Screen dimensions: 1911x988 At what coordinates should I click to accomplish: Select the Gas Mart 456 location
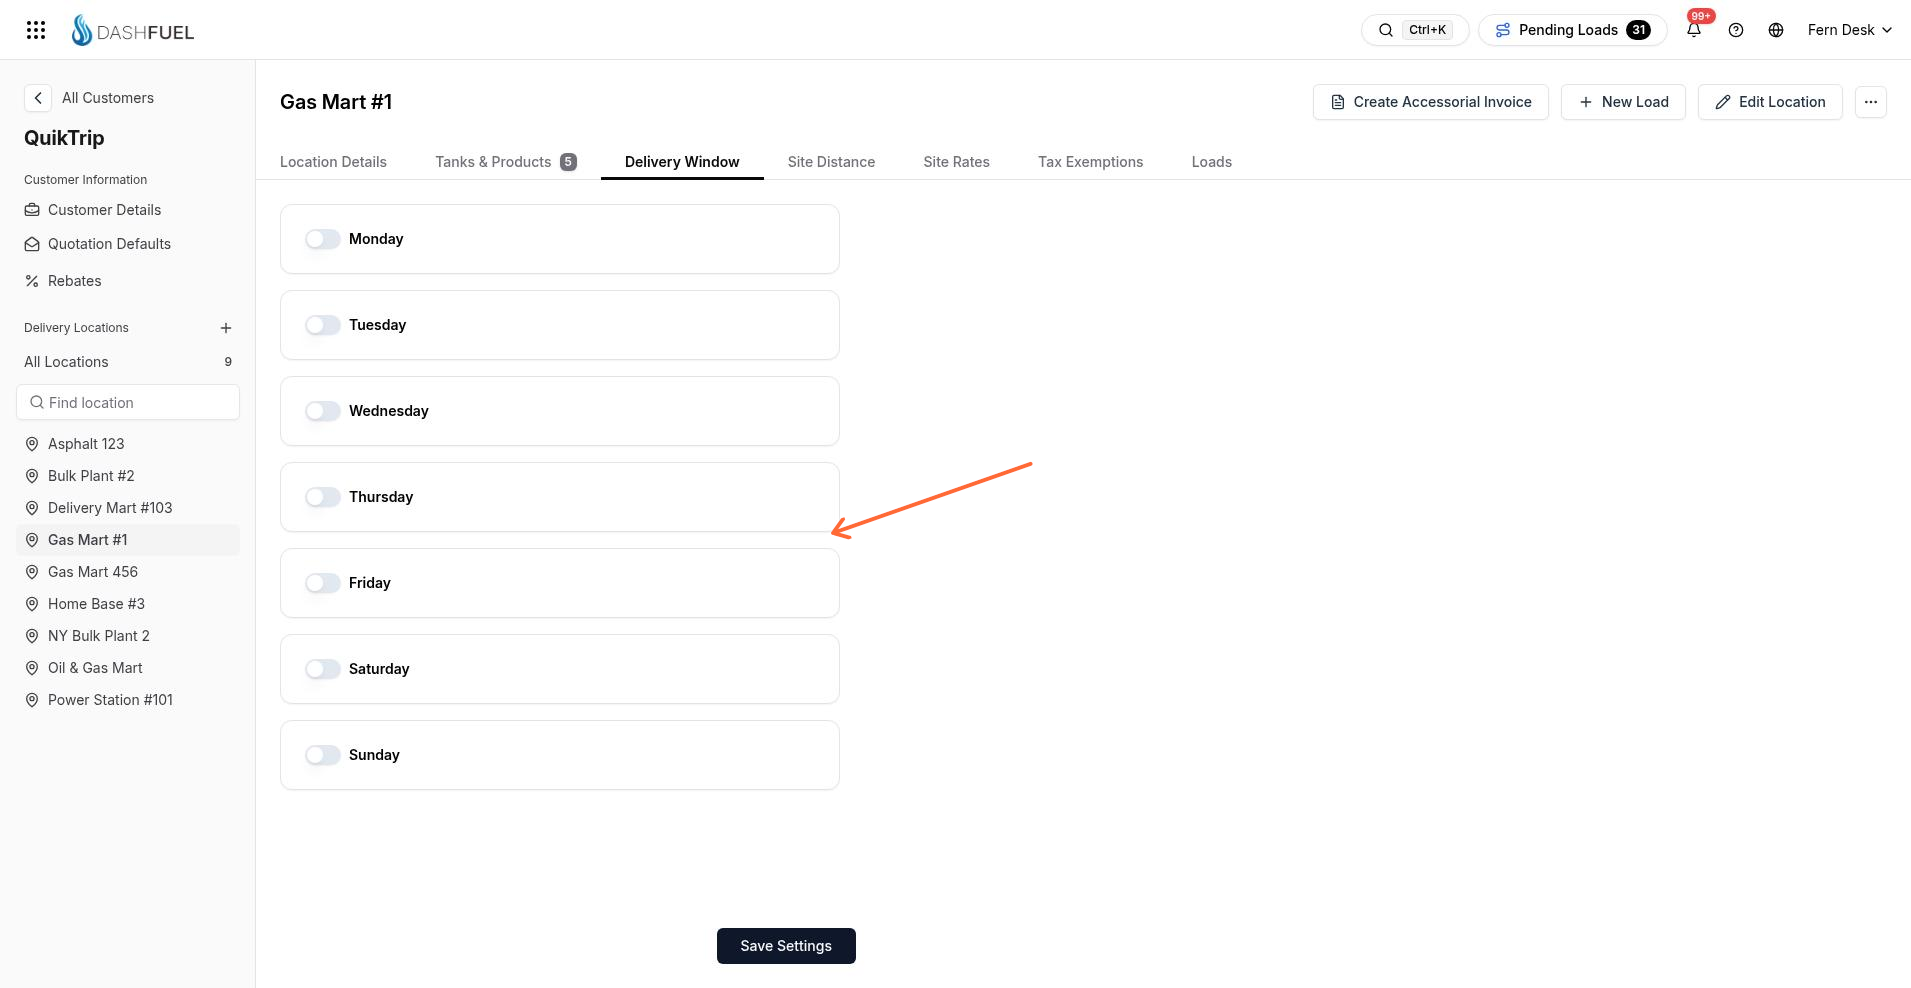tap(128, 572)
